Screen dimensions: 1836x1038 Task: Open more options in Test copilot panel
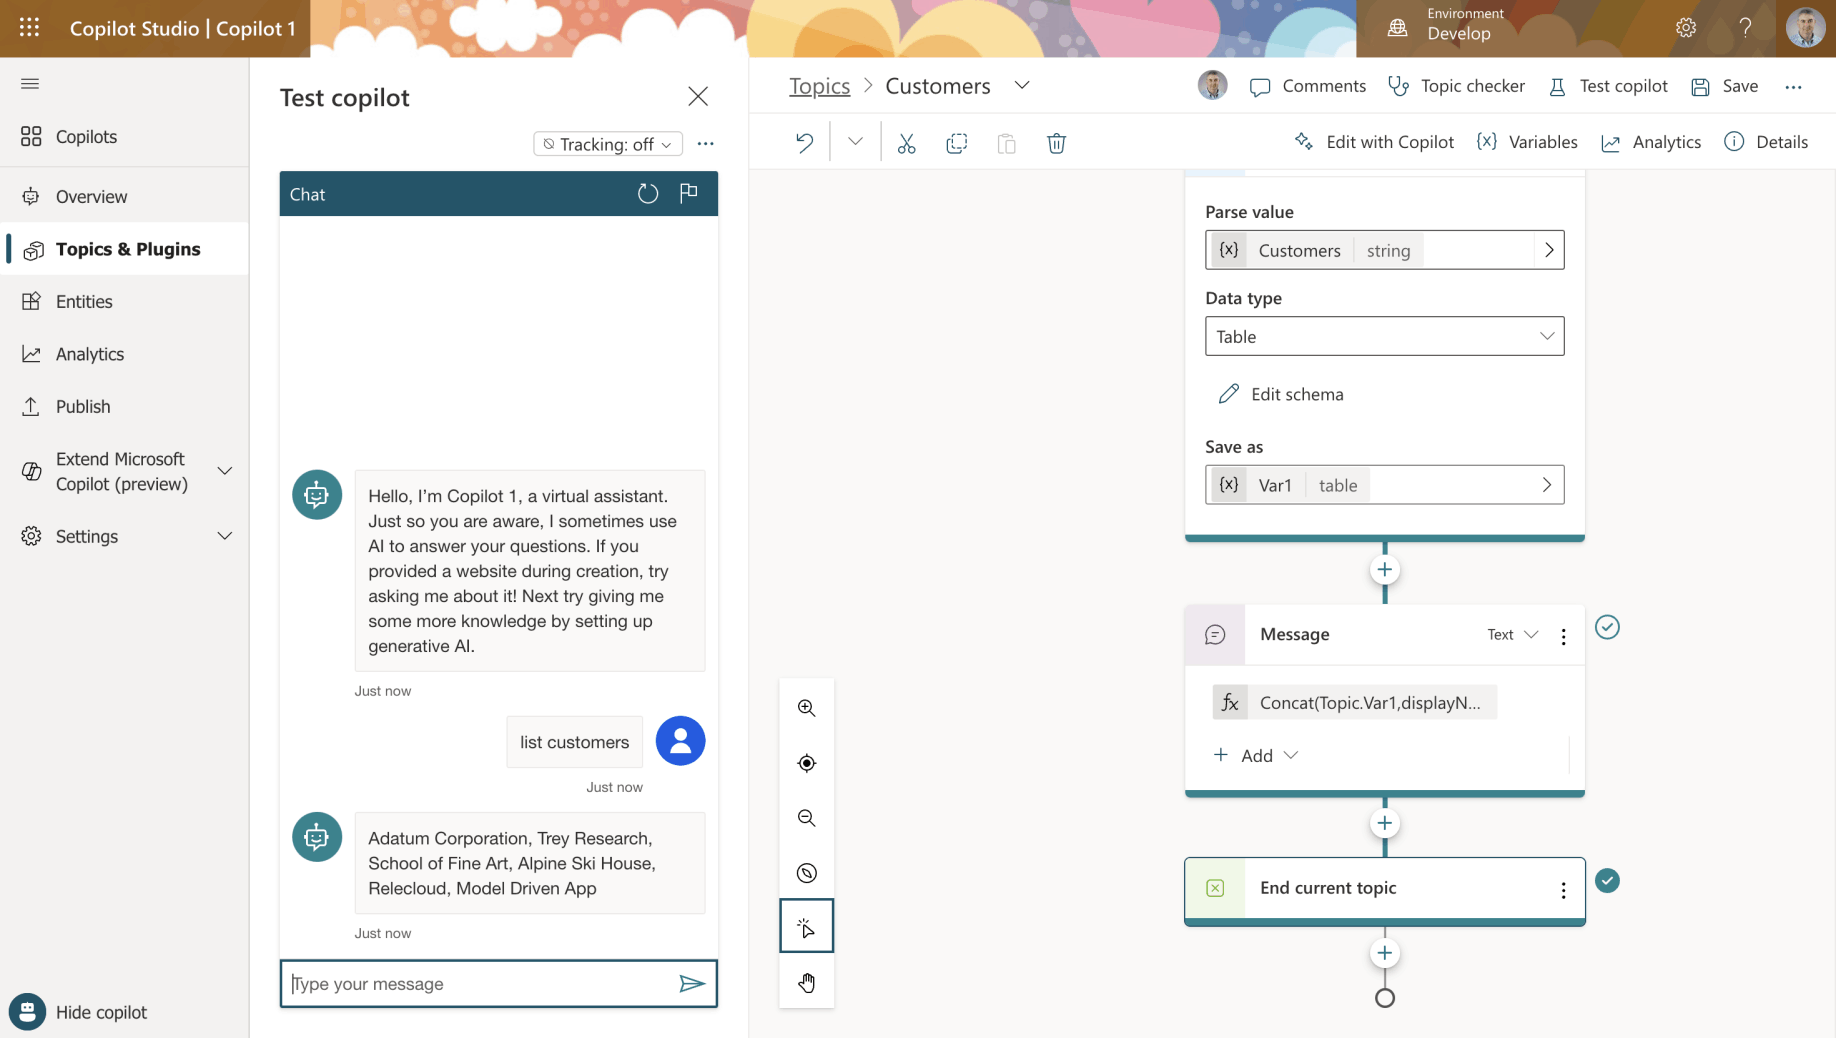pyautogui.click(x=705, y=144)
